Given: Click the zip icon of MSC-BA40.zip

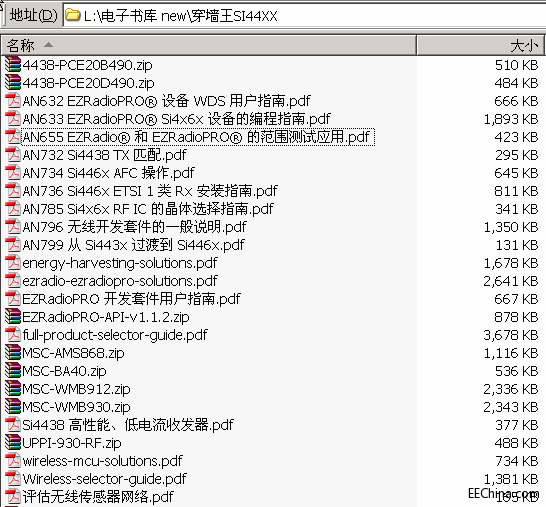Looking at the screenshot, I should [x=13, y=371].
